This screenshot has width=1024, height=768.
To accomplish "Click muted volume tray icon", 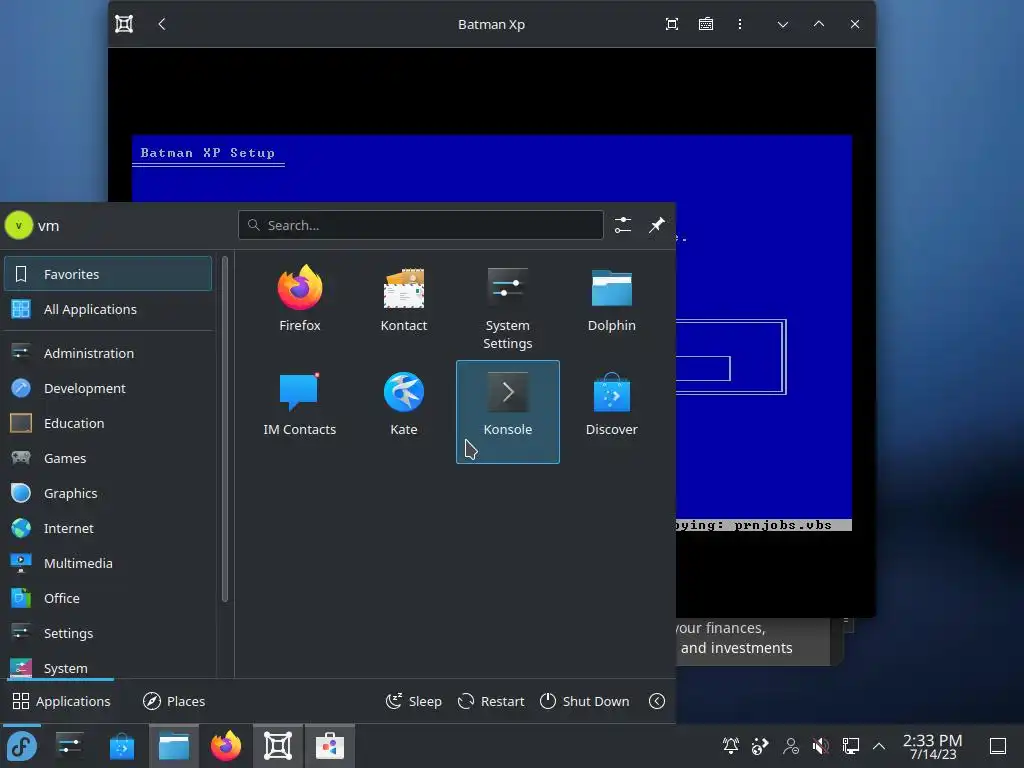I will [821, 746].
